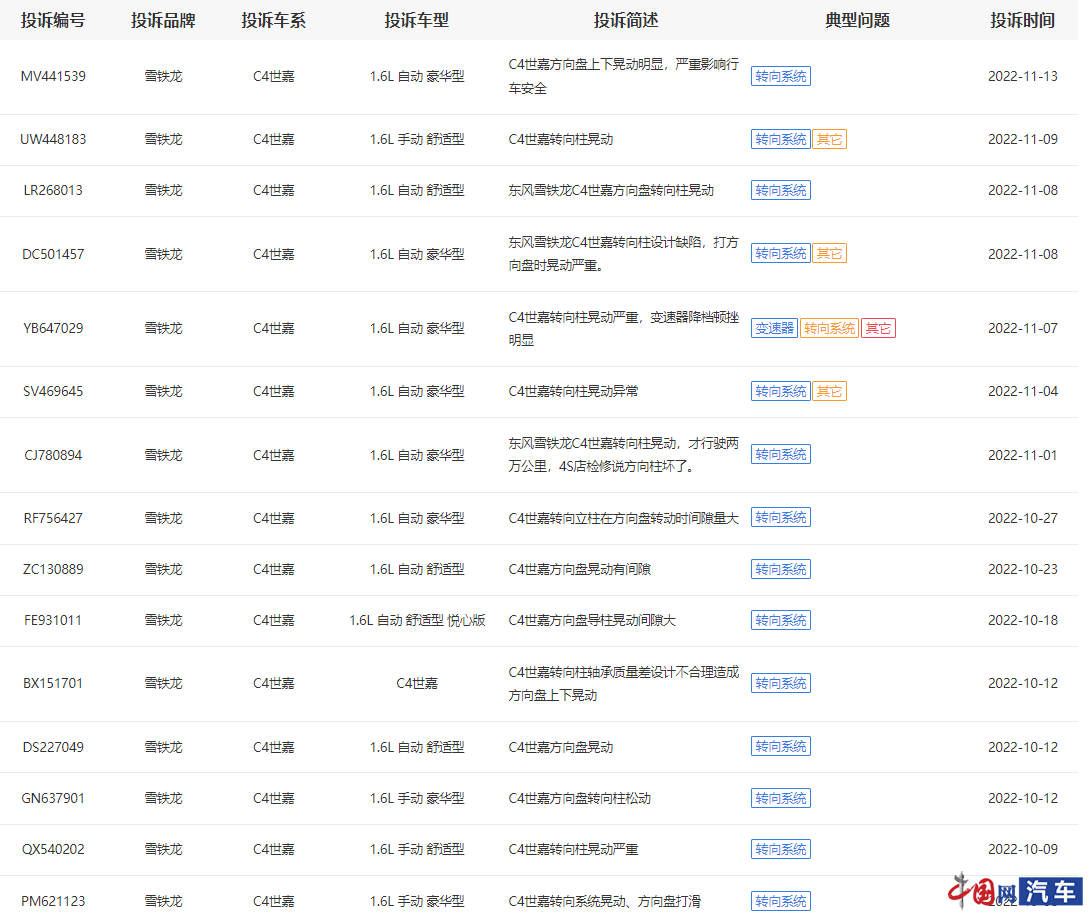The image size is (1088, 919).
Task: Click the 转向系统 tag on complaint BX151701
Action: [781, 683]
